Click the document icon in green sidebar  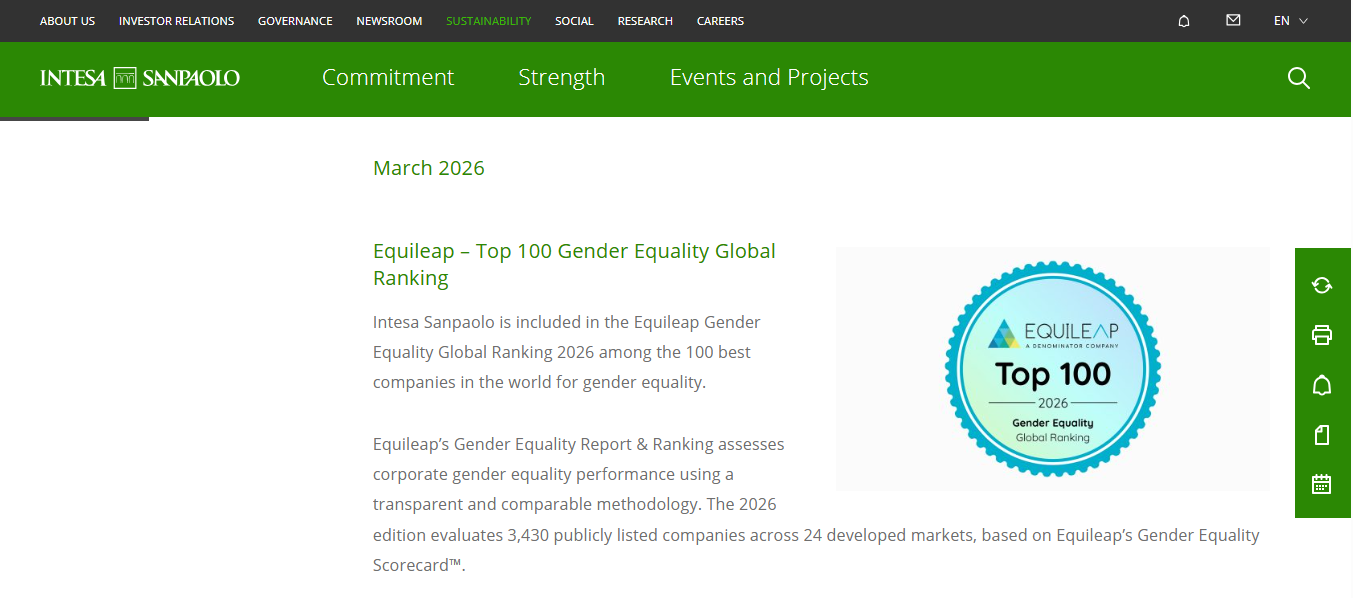pos(1322,435)
